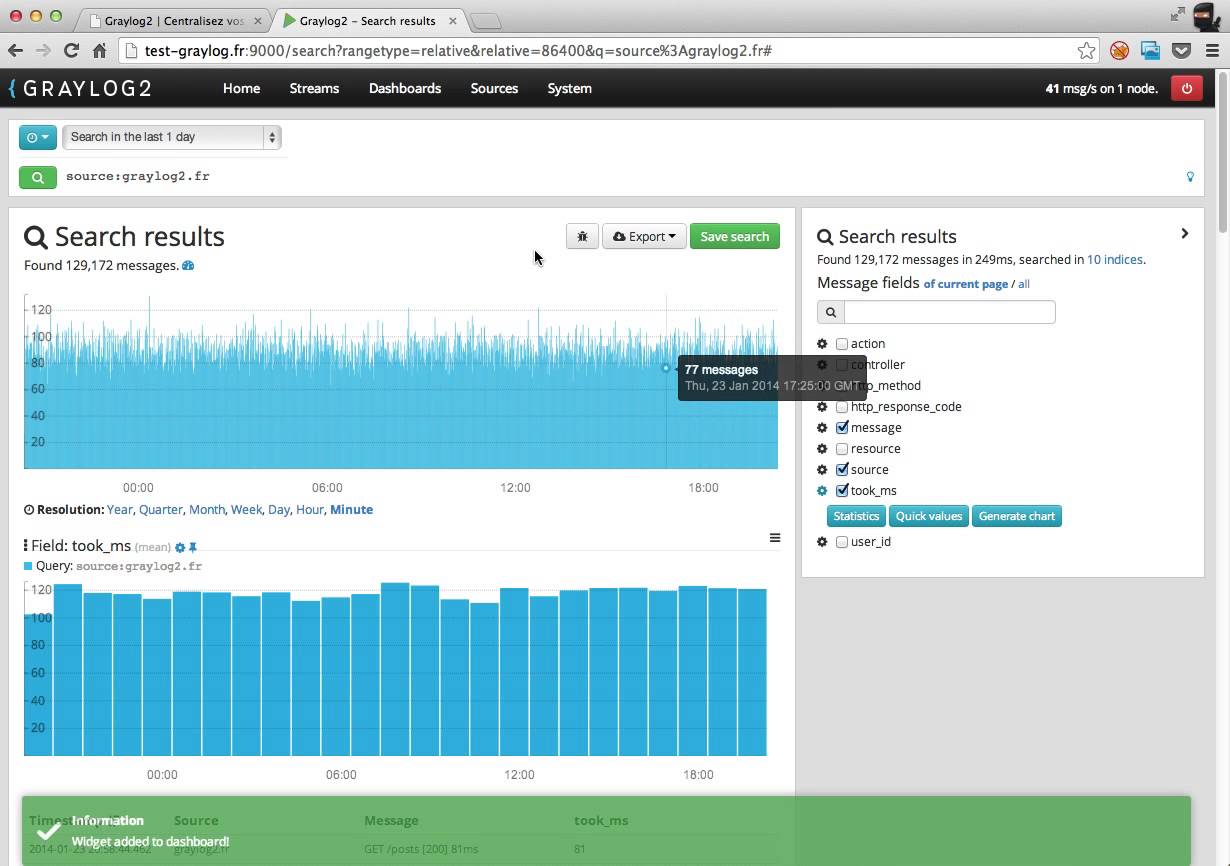Uncheck the message field checkbox
This screenshot has height=866, width=1230.
(842, 428)
